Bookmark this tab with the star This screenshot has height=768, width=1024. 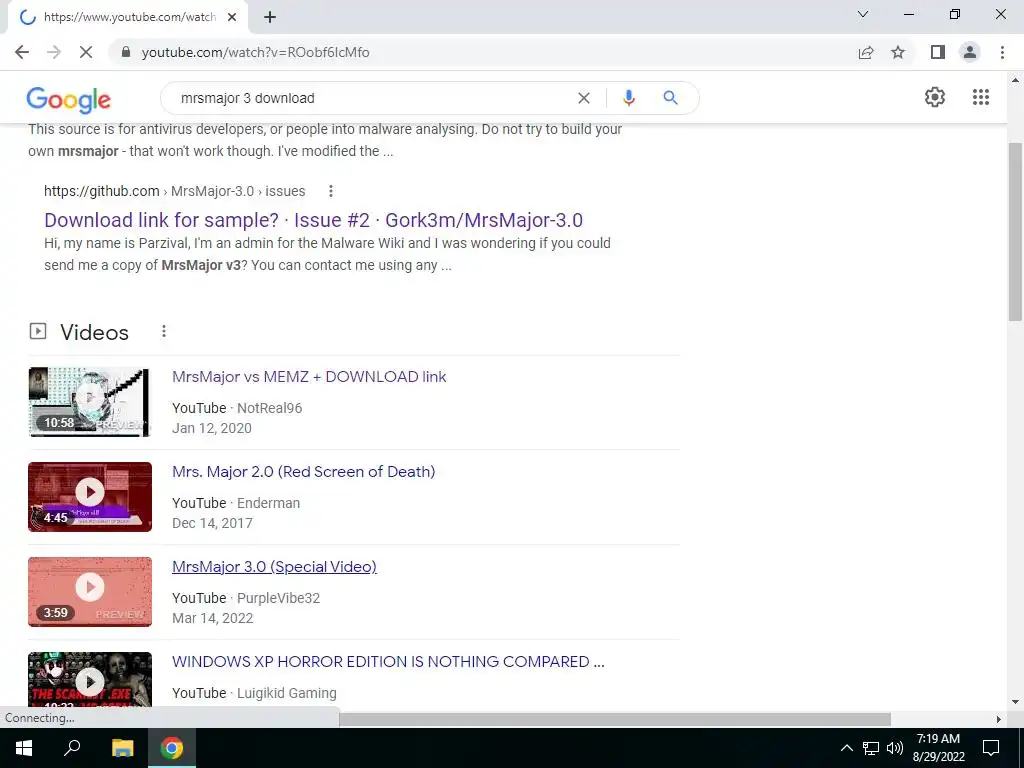[898, 52]
